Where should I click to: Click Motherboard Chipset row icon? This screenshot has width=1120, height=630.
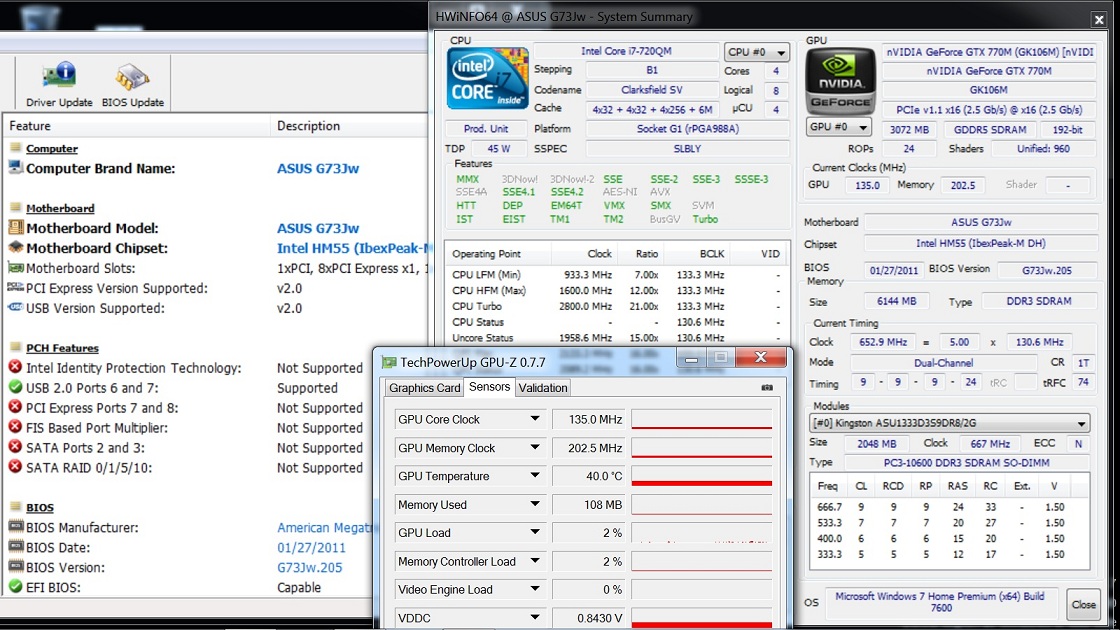click(15, 247)
